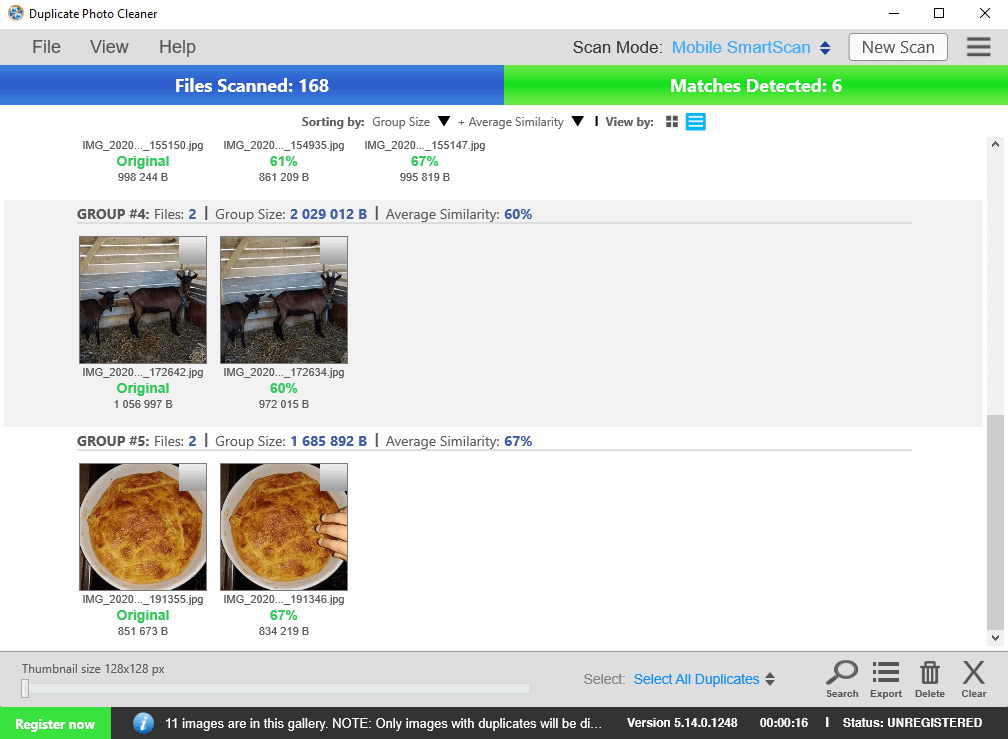Click the Register now button

tap(55, 724)
